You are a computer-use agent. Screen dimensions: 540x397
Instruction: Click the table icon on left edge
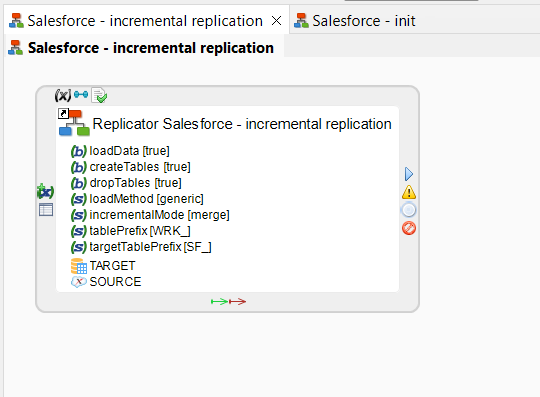pyautogui.click(x=46, y=209)
